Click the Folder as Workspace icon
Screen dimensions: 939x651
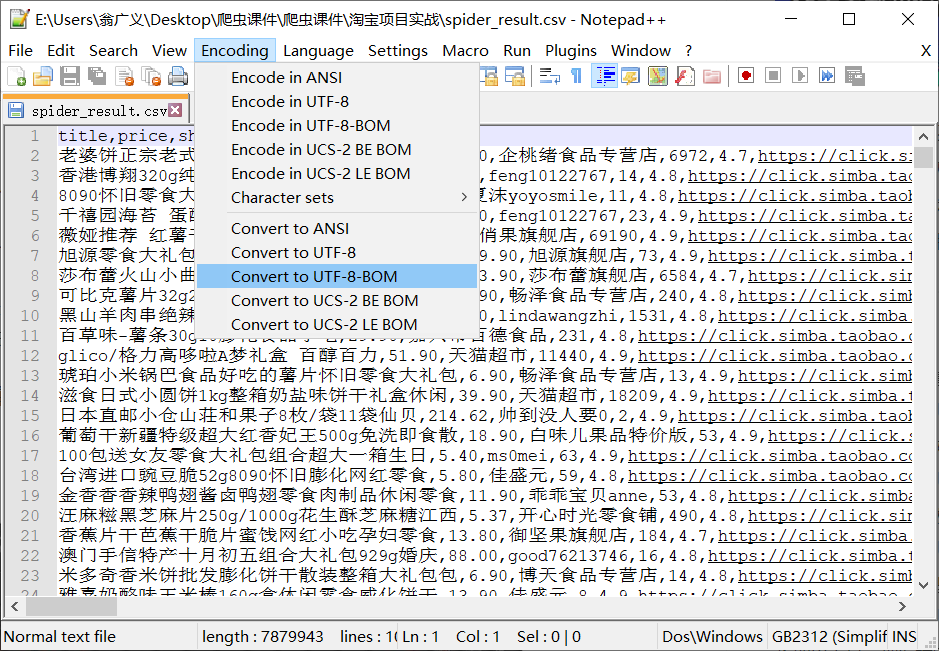712,76
